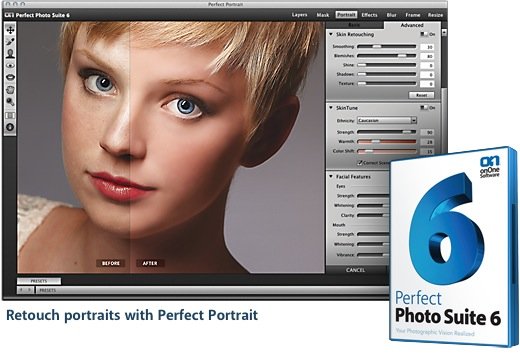520x360 pixels.
Task: Open the PRESETS tab below the image
Action: [39, 281]
